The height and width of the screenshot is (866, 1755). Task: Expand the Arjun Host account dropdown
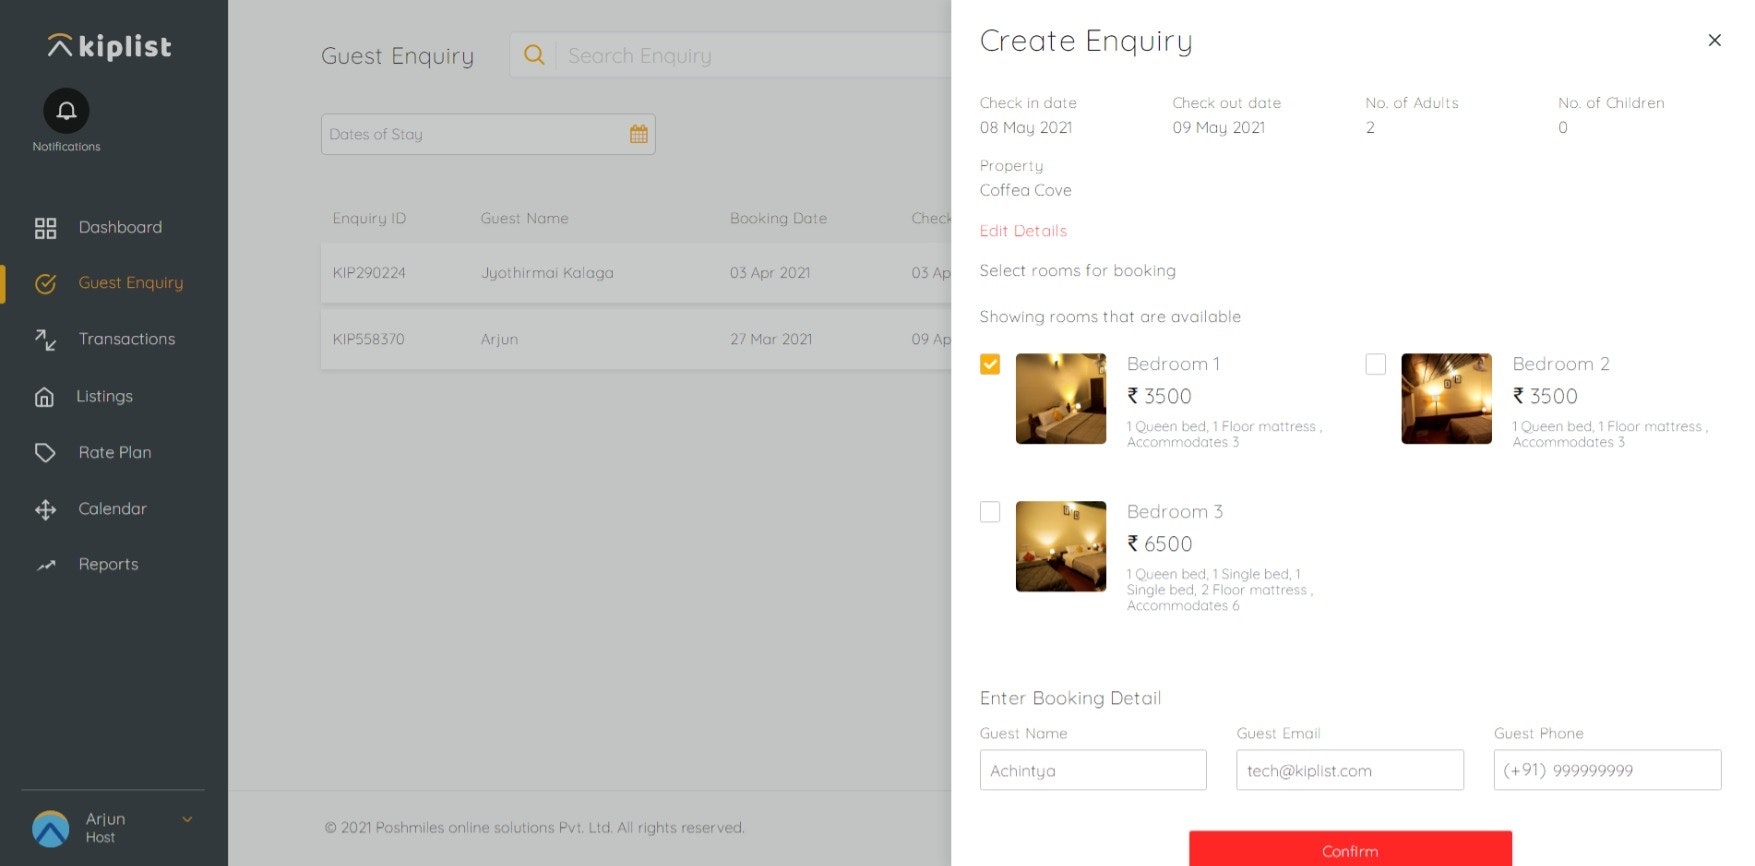187,819
